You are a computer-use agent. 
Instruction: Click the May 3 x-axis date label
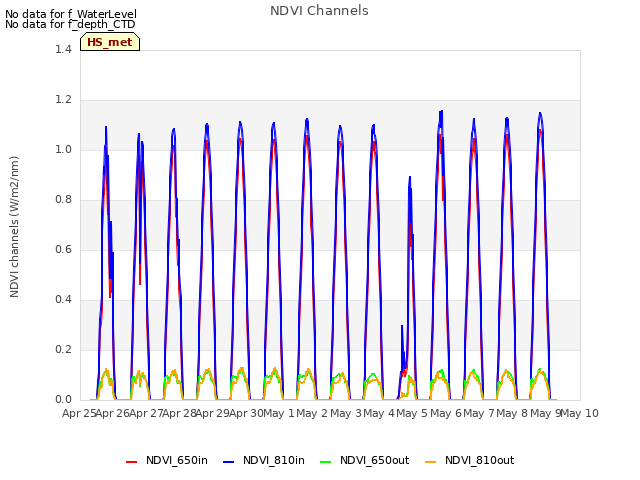[346, 413]
